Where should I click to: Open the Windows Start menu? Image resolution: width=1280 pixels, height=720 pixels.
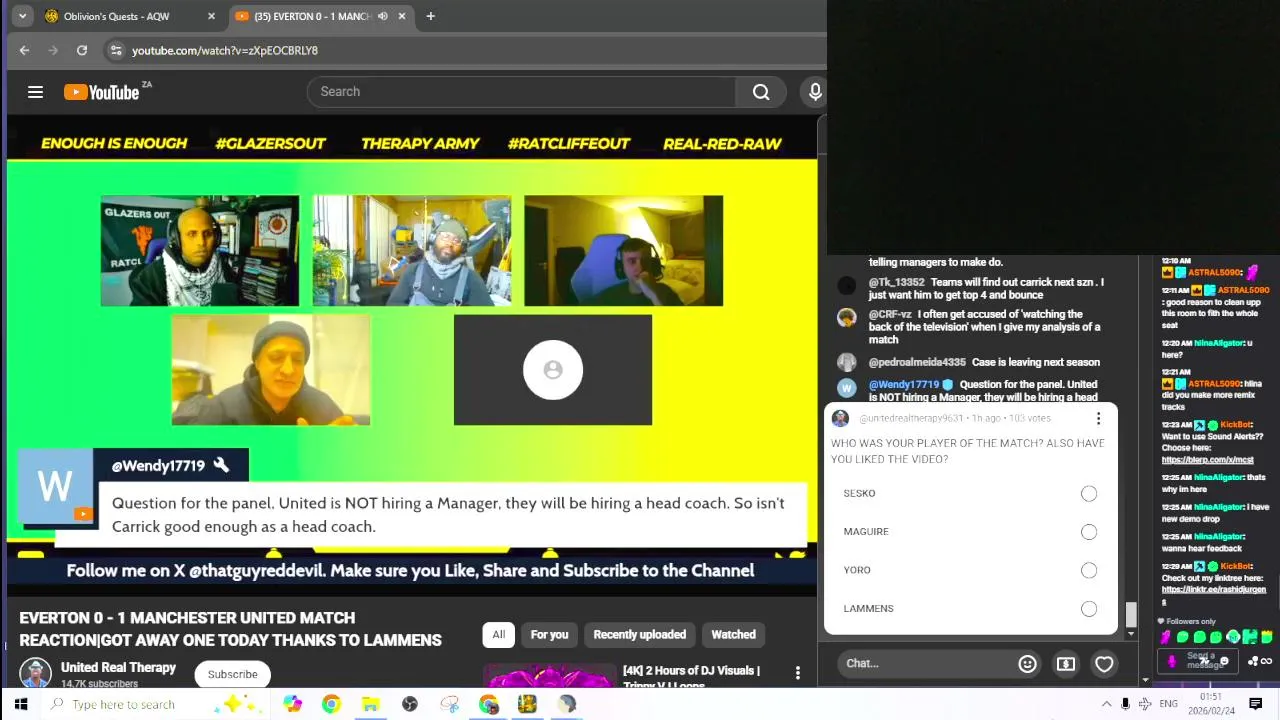(x=20, y=704)
